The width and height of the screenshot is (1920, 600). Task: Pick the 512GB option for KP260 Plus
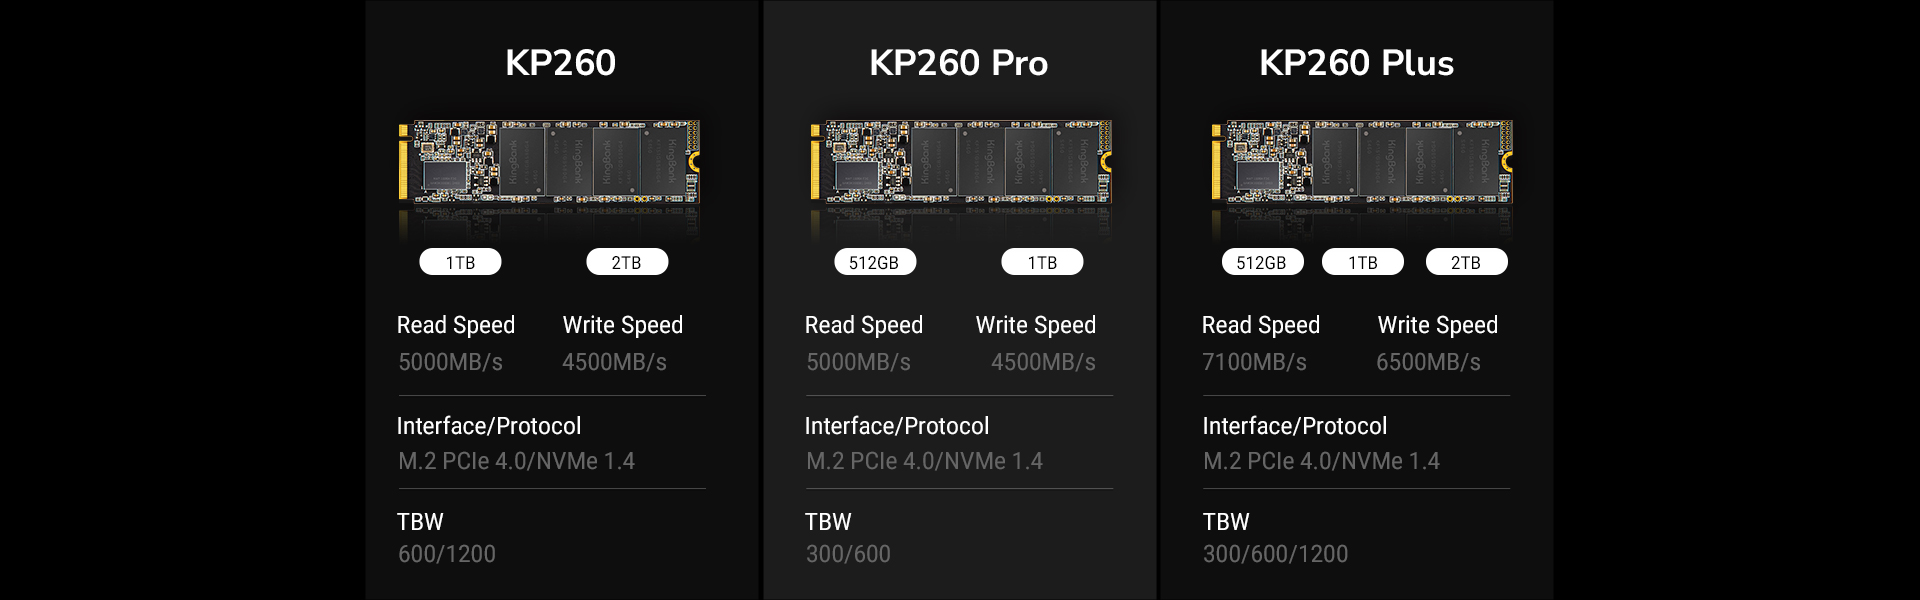pos(1262,262)
